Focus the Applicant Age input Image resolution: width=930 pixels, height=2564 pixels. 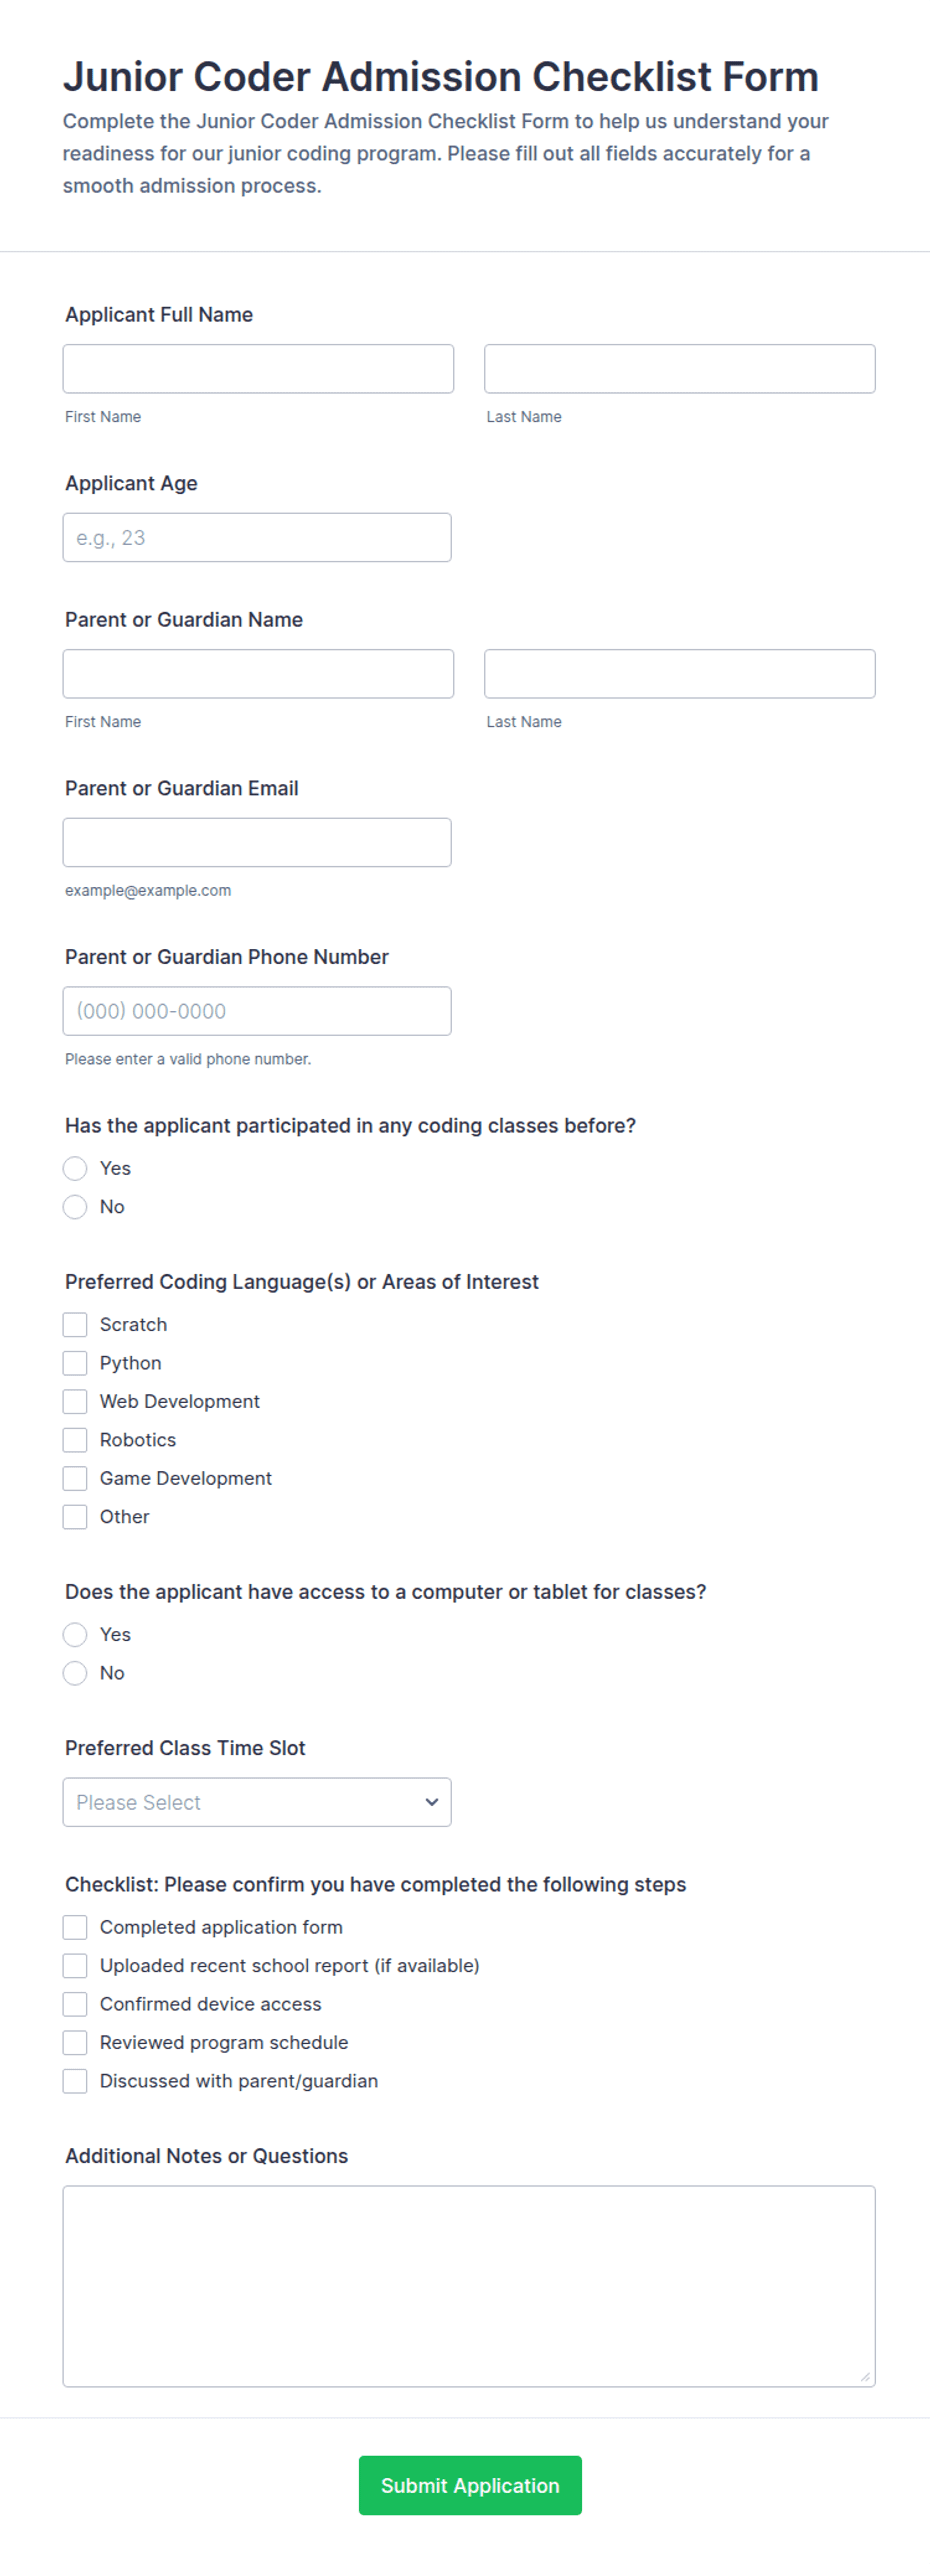click(x=257, y=537)
